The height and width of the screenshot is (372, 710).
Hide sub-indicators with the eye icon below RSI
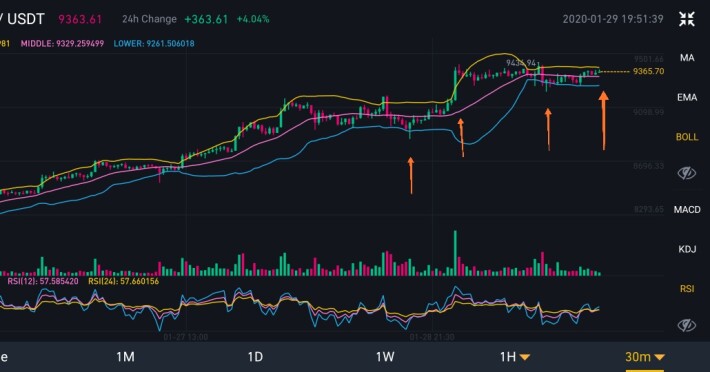point(686,325)
